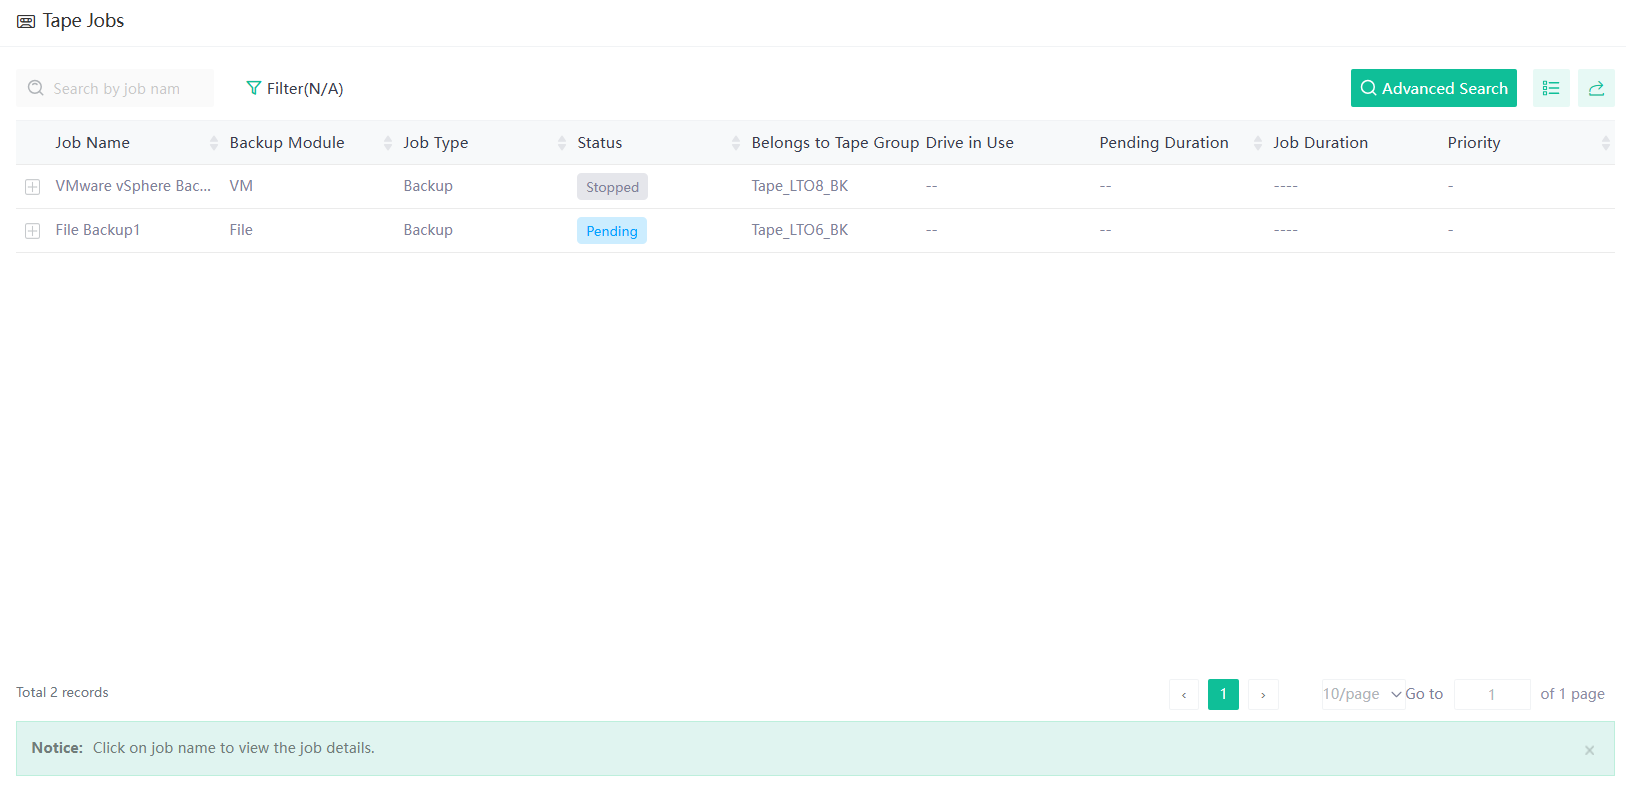The image size is (1626, 787).
Task: Sort by the Job Name column arrows
Action: click(x=213, y=143)
